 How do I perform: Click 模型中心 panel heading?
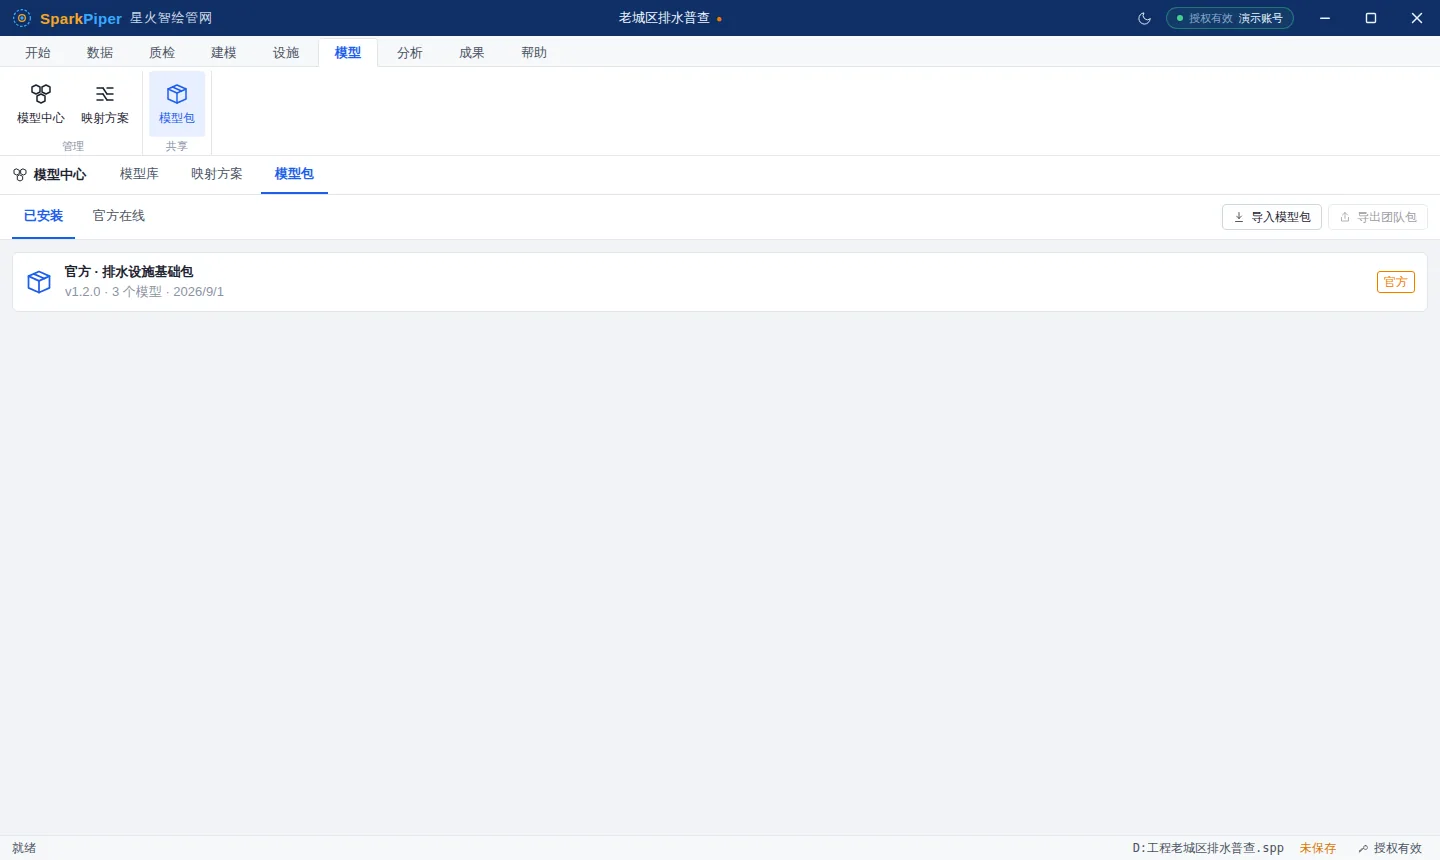(x=49, y=175)
